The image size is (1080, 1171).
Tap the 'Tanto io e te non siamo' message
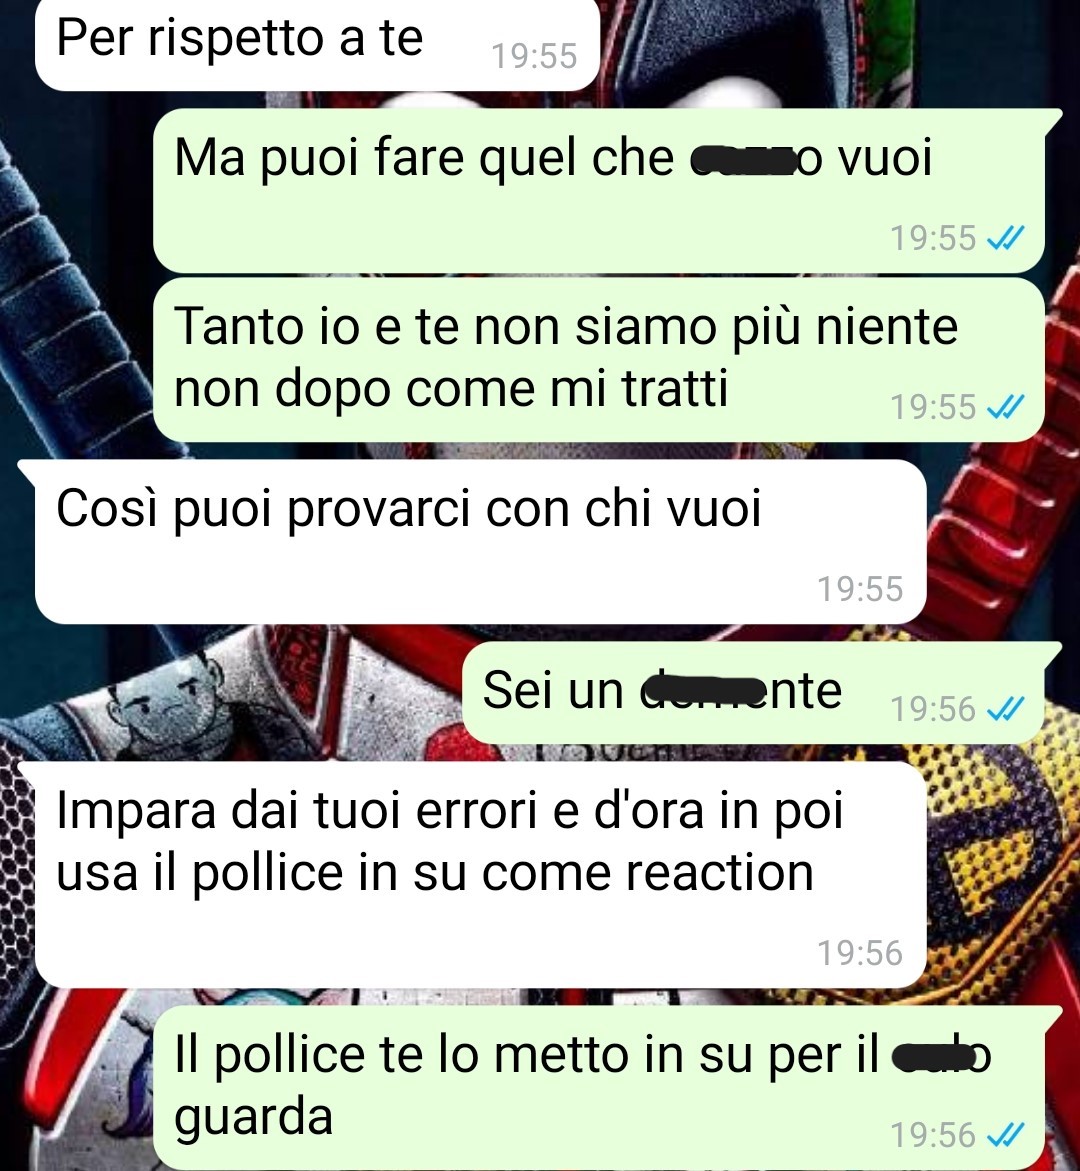point(599,360)
